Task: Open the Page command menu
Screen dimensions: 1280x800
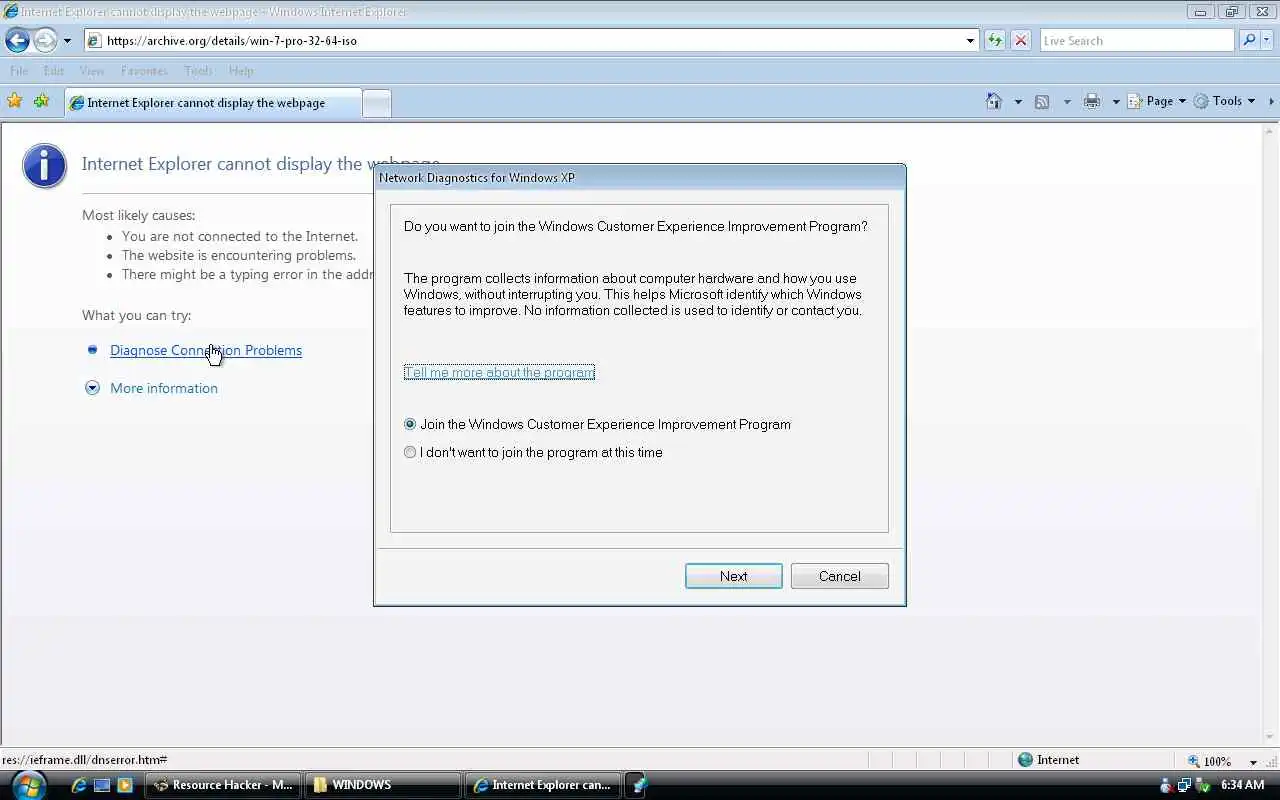Action: (1156, 101)
